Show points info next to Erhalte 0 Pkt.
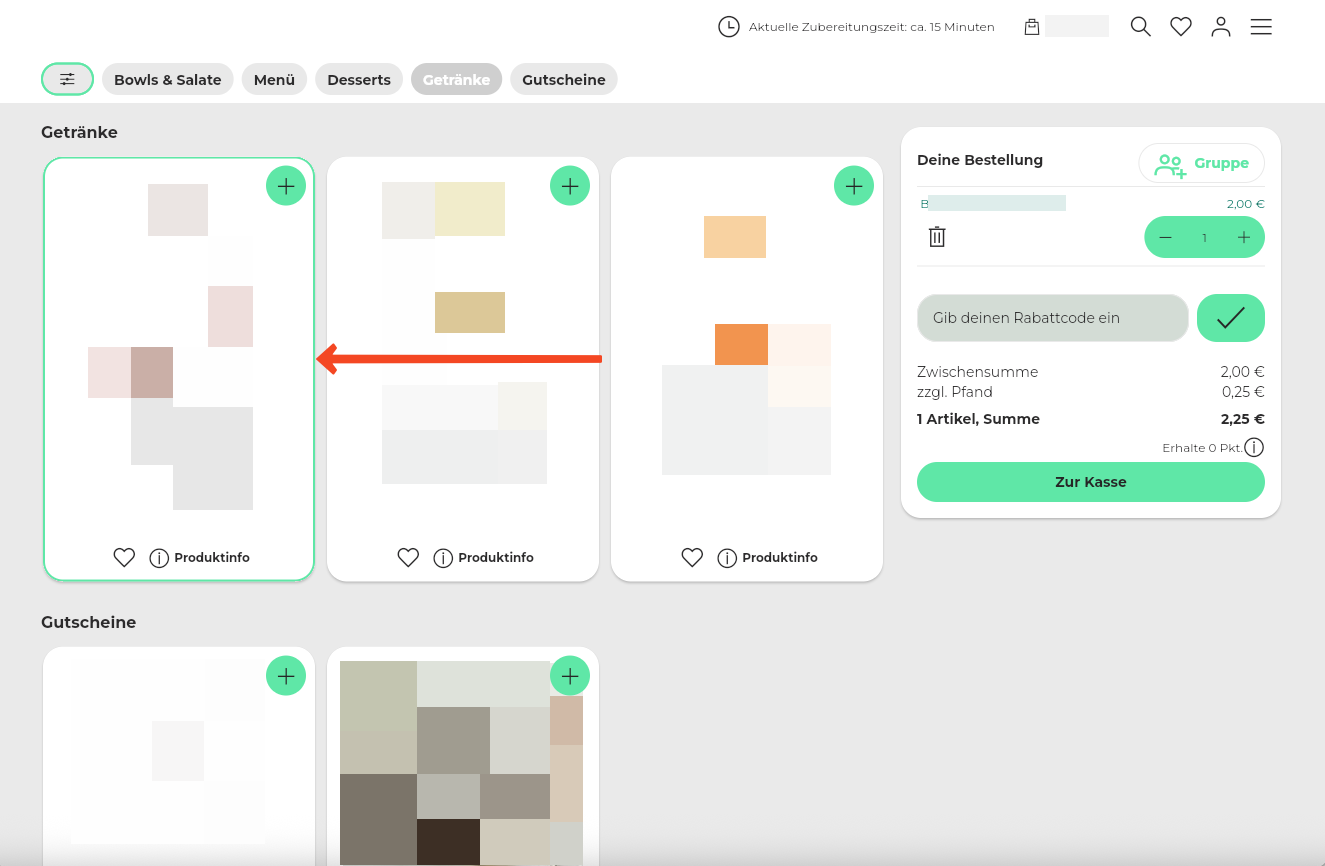This screenshot has height=866, width=1325. 1254,447
